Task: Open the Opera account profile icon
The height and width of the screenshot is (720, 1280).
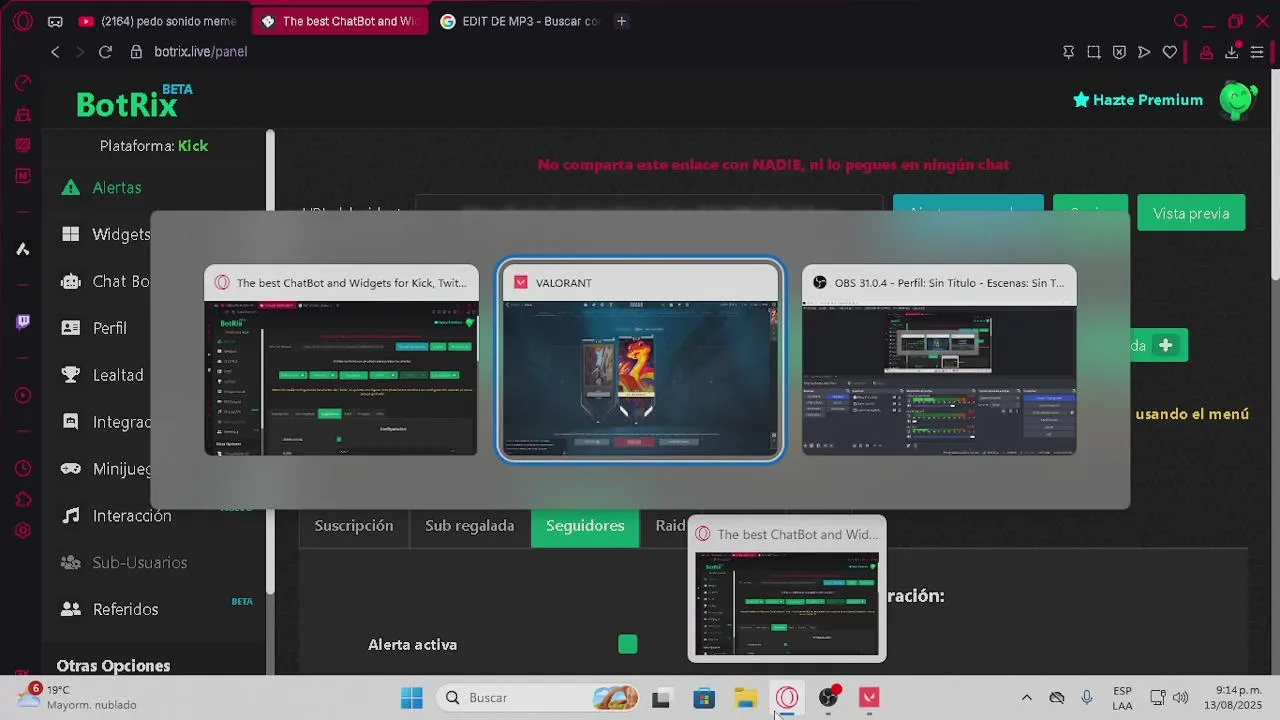Action: [1206, 52]
